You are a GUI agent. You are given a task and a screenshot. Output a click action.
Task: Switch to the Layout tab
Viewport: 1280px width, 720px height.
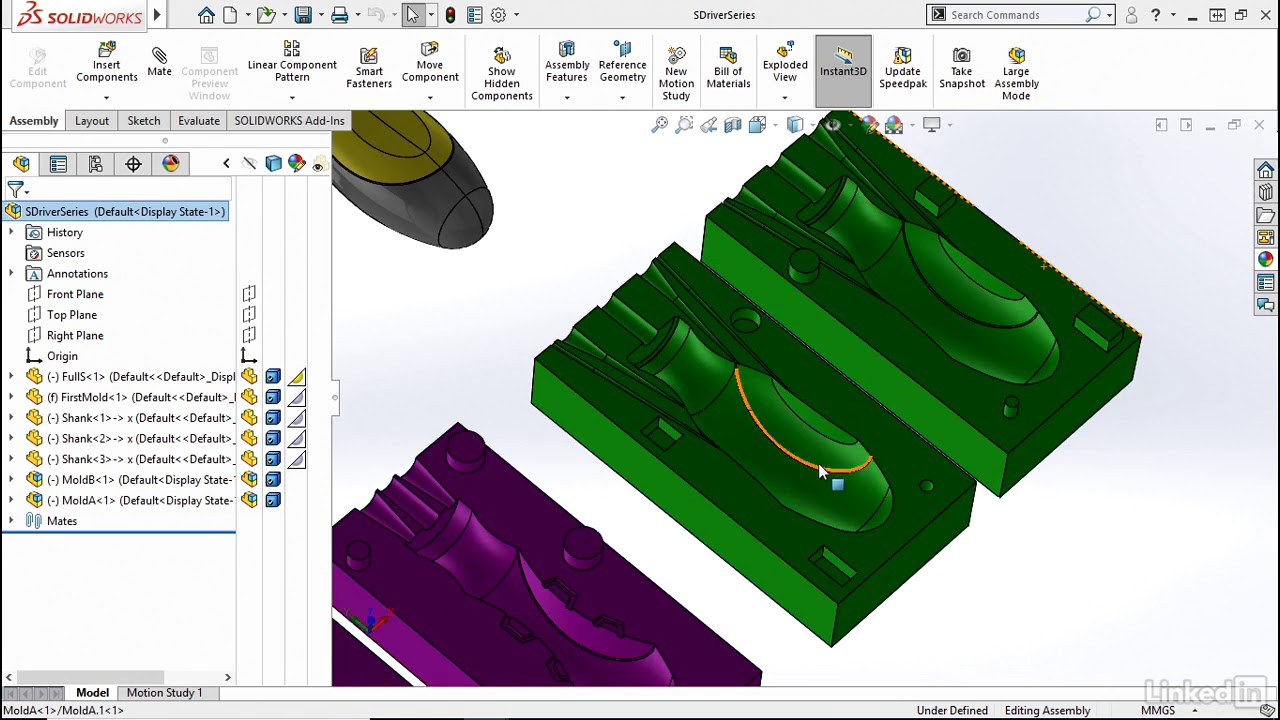(92, 121)
